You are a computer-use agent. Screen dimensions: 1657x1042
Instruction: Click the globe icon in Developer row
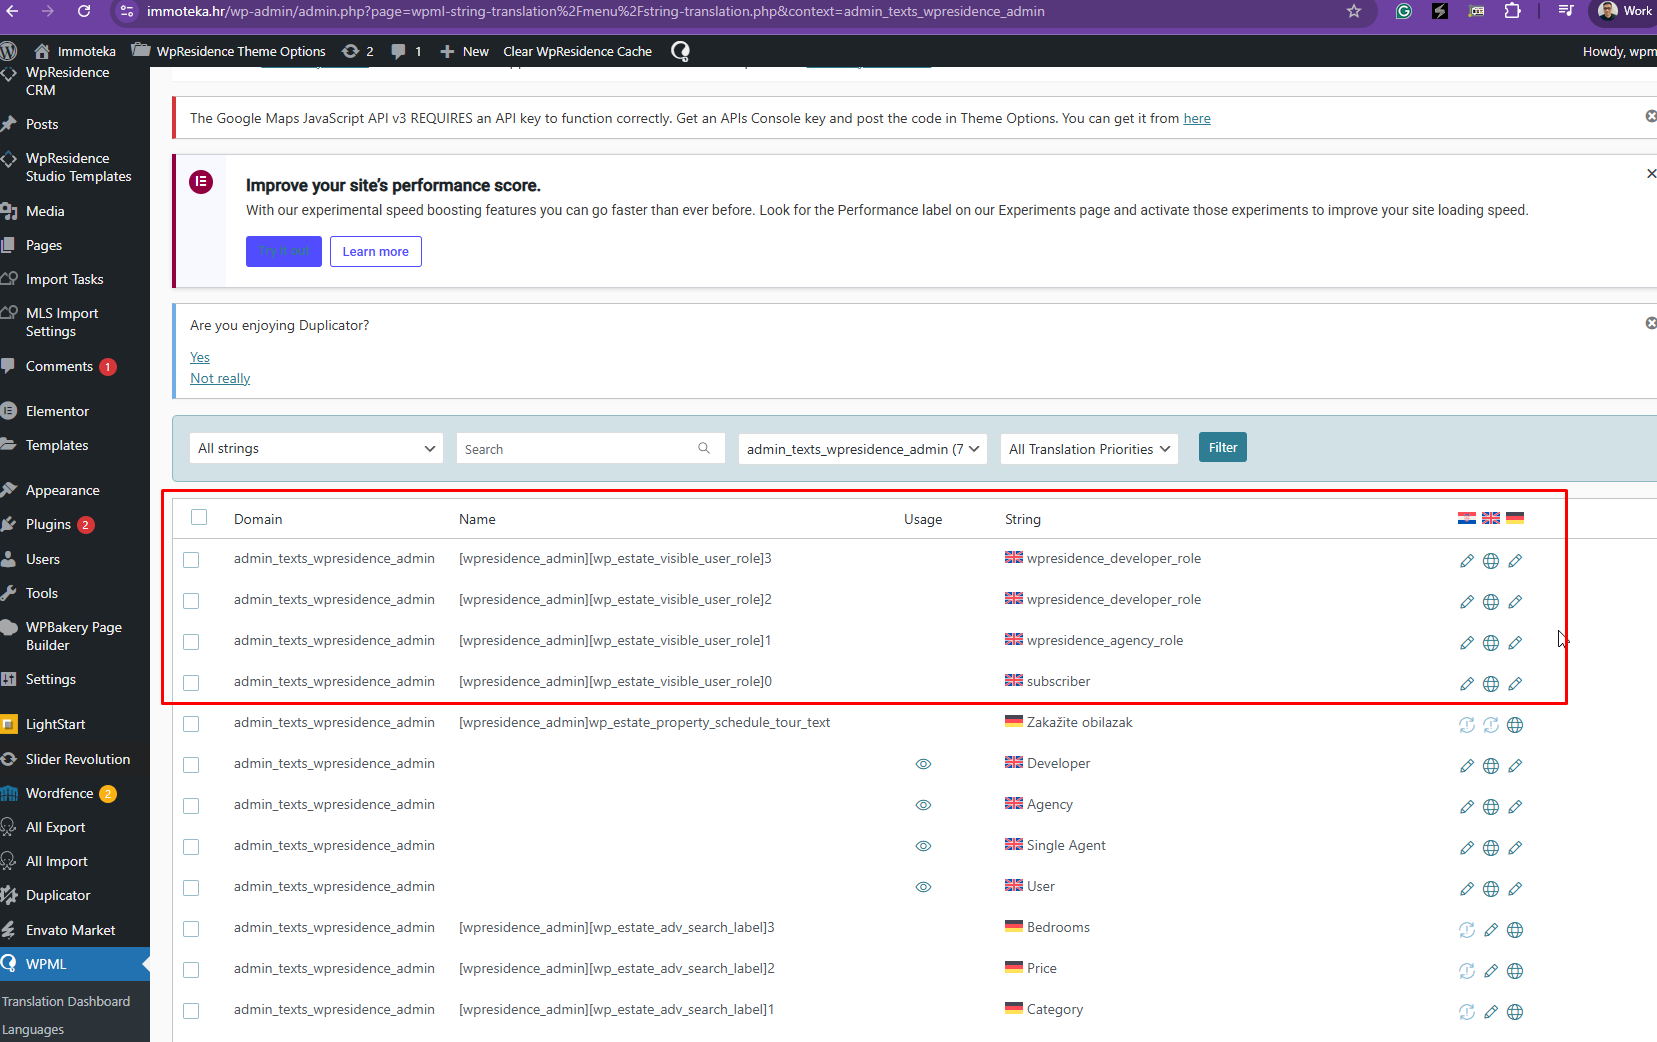click(x=1490, y=766)
